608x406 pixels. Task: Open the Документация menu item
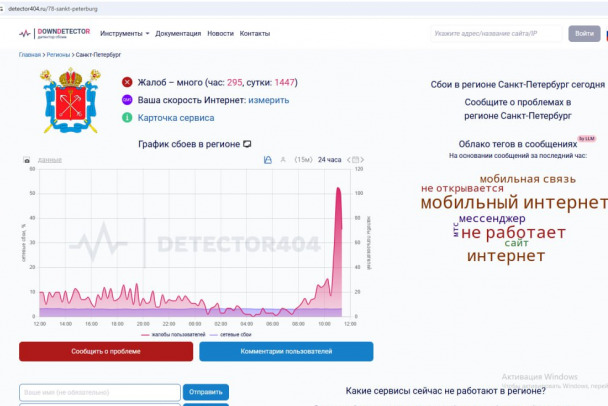coord(178,33)
